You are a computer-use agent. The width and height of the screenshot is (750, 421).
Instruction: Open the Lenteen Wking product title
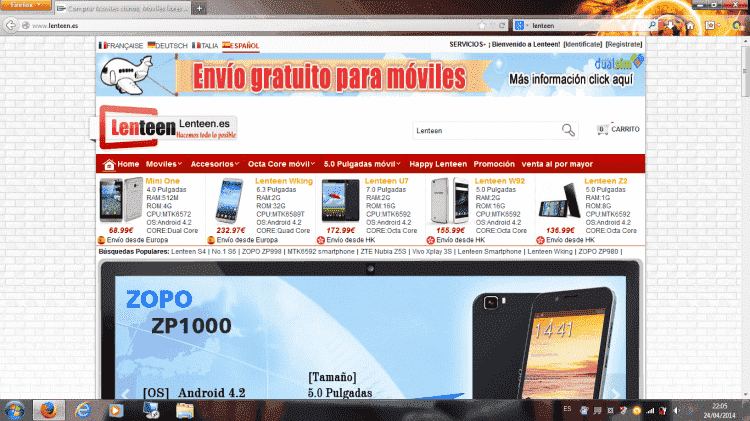[x=284, y=181]
